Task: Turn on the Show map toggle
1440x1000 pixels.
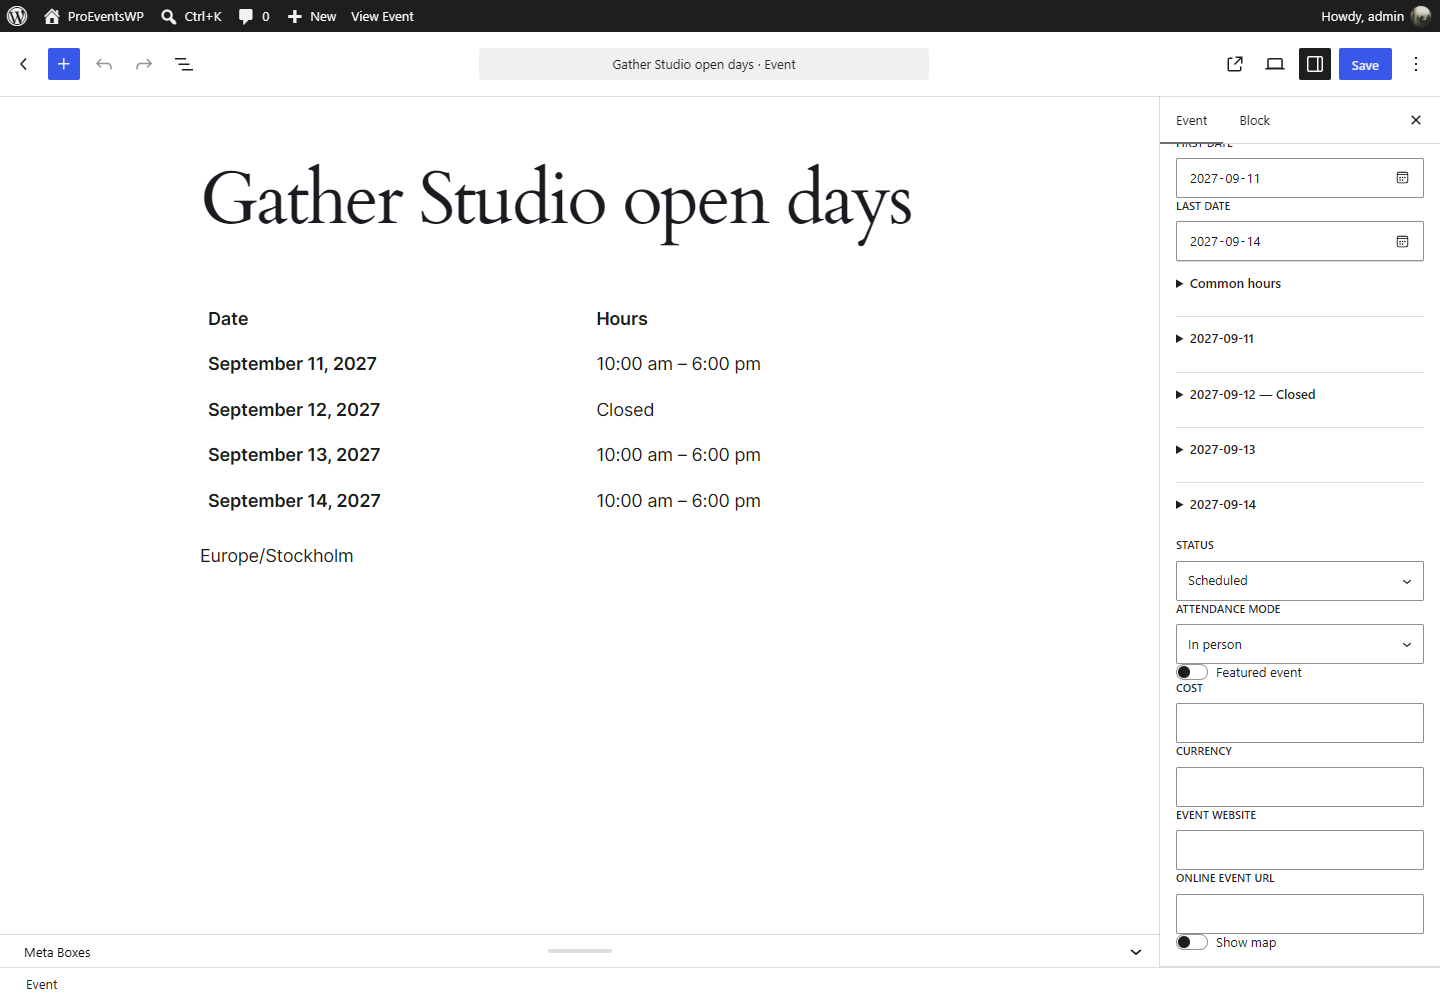Action: [x=1192, y=942]
